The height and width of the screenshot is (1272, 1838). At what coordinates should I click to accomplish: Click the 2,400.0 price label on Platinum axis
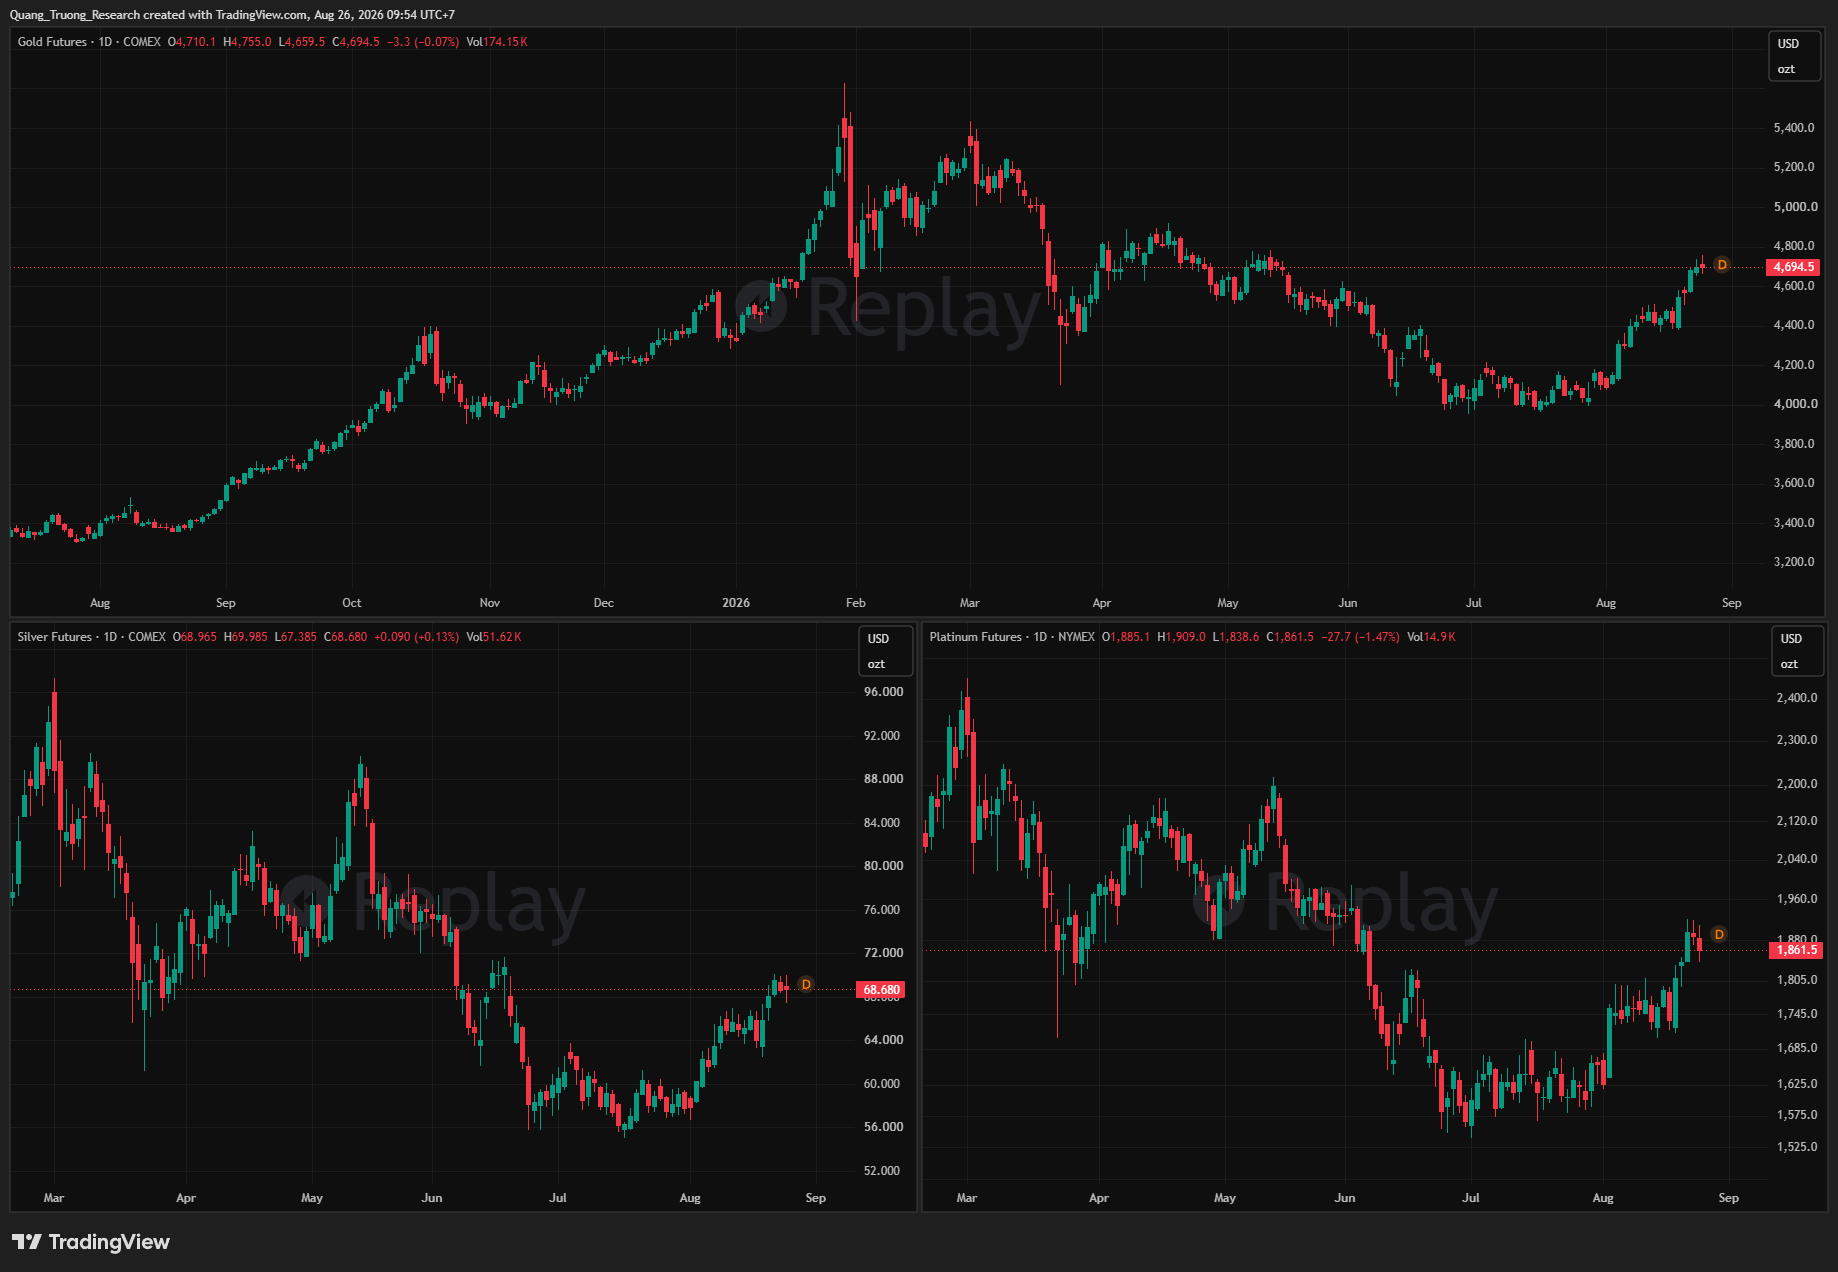point(1797,698)
